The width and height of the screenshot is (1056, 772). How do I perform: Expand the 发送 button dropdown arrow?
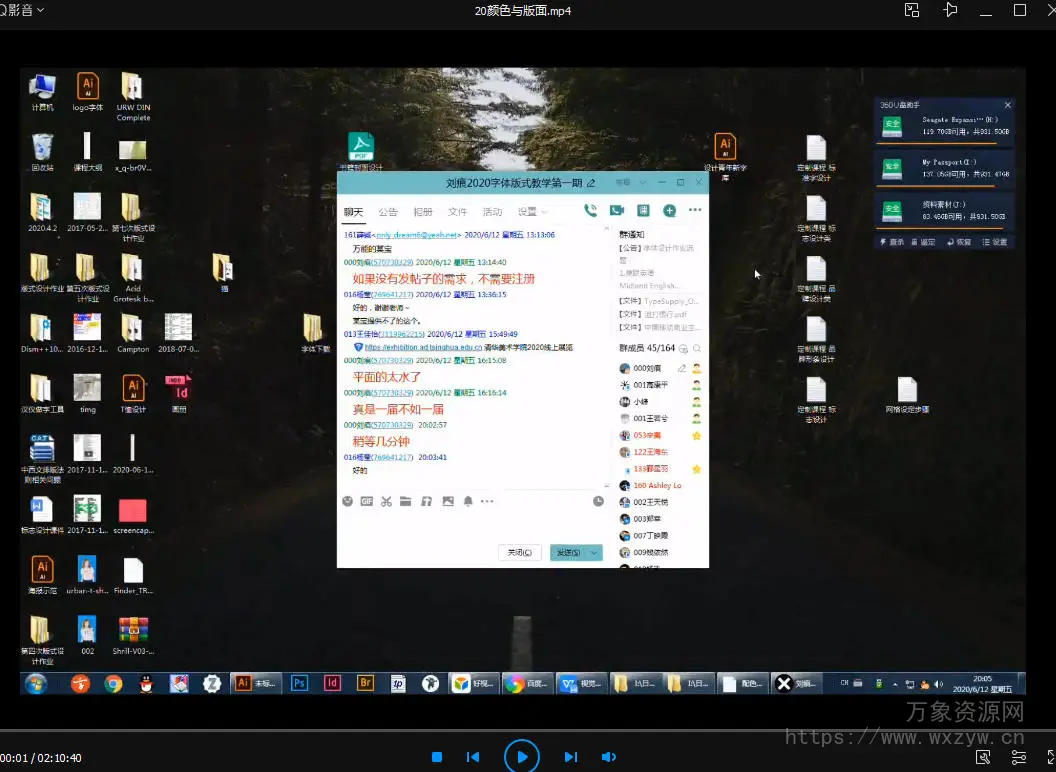point(595,553)
